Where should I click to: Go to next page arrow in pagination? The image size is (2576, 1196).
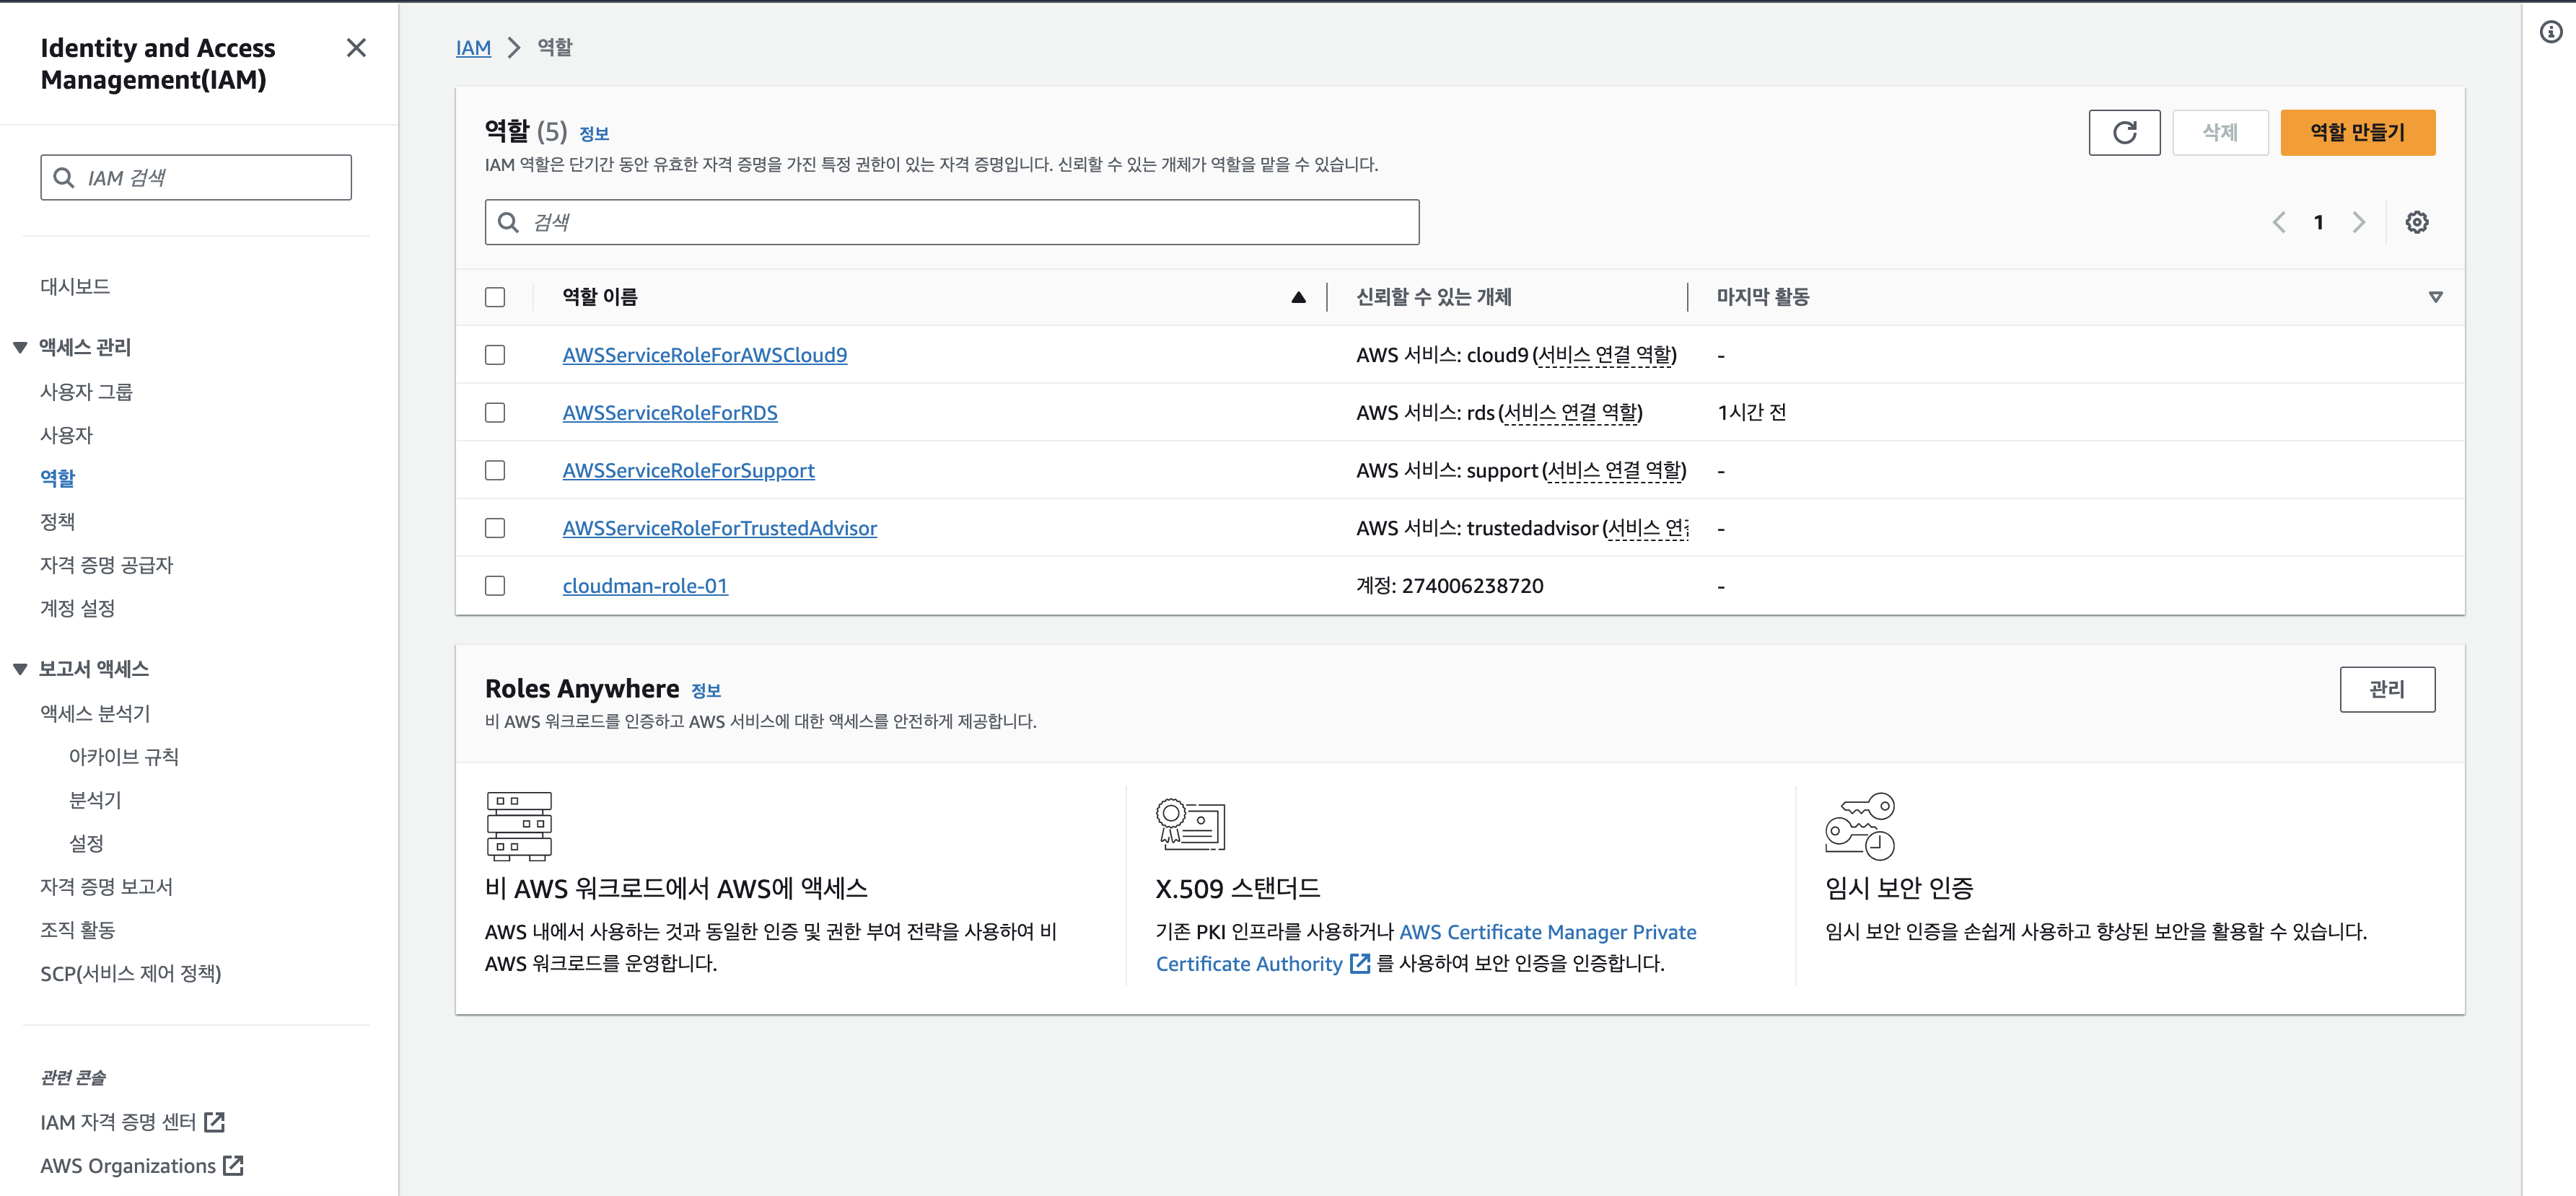[2358, 222]
